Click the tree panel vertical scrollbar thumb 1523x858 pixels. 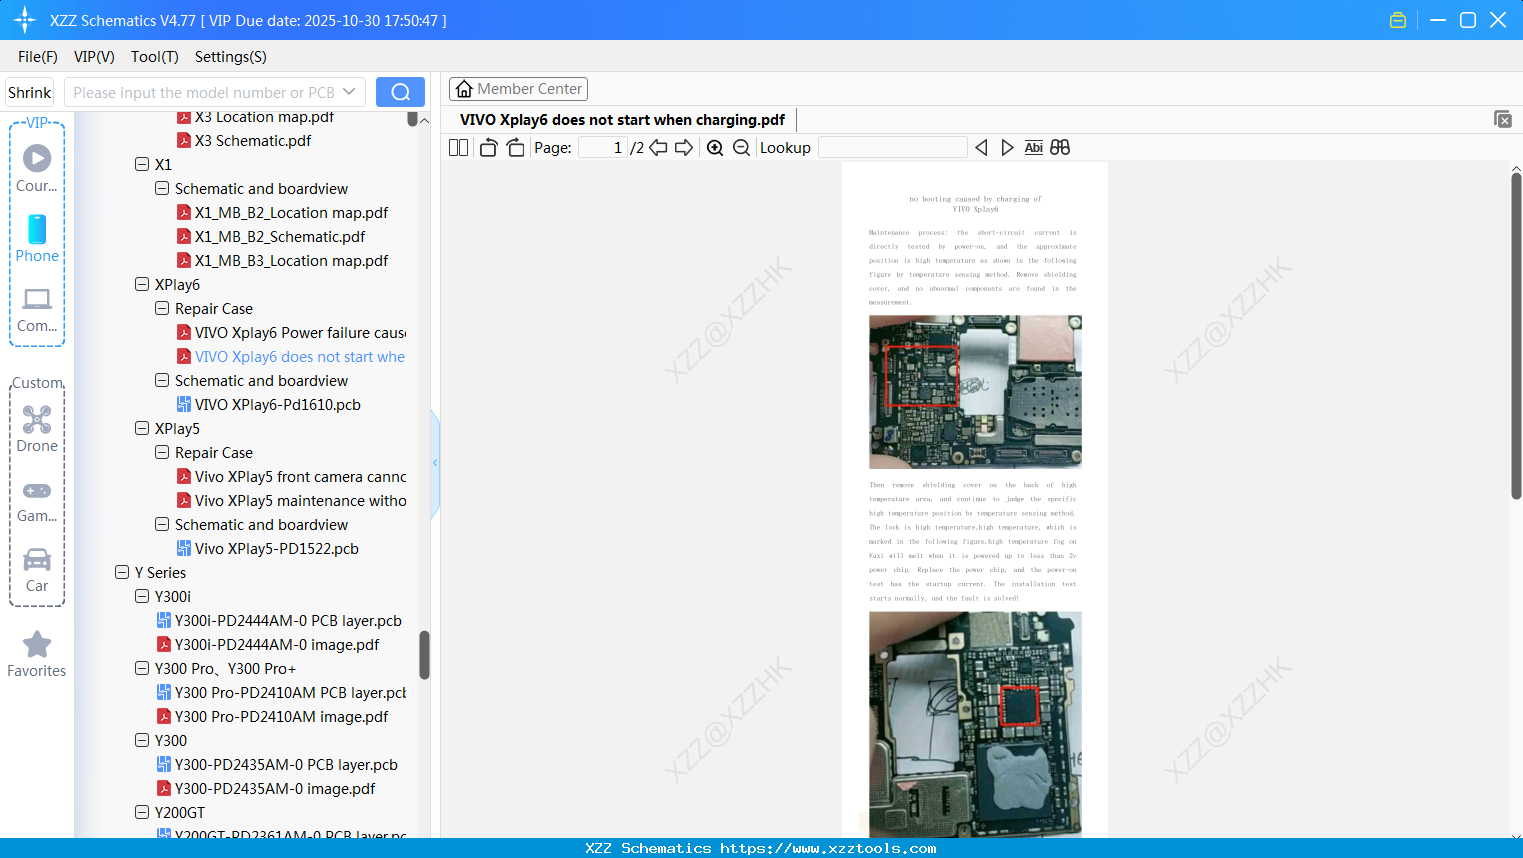coord(424,655)
